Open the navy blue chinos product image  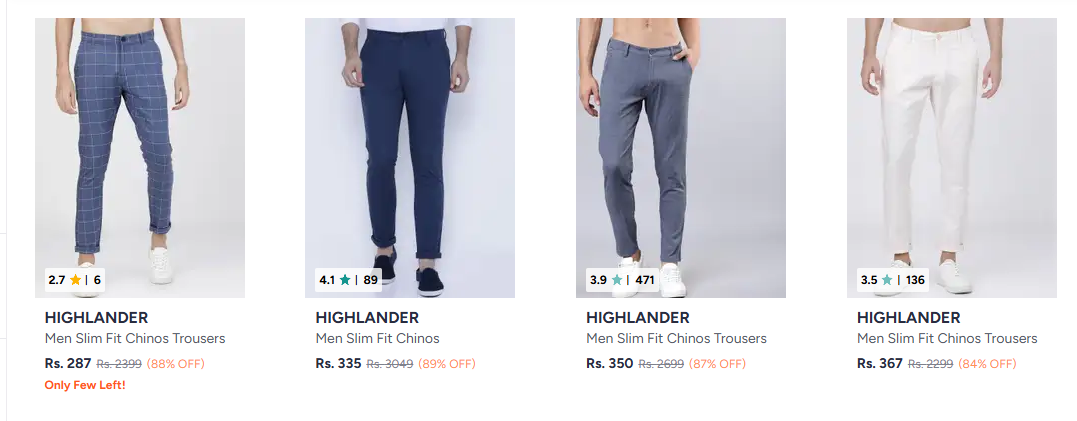click(410, 157)
